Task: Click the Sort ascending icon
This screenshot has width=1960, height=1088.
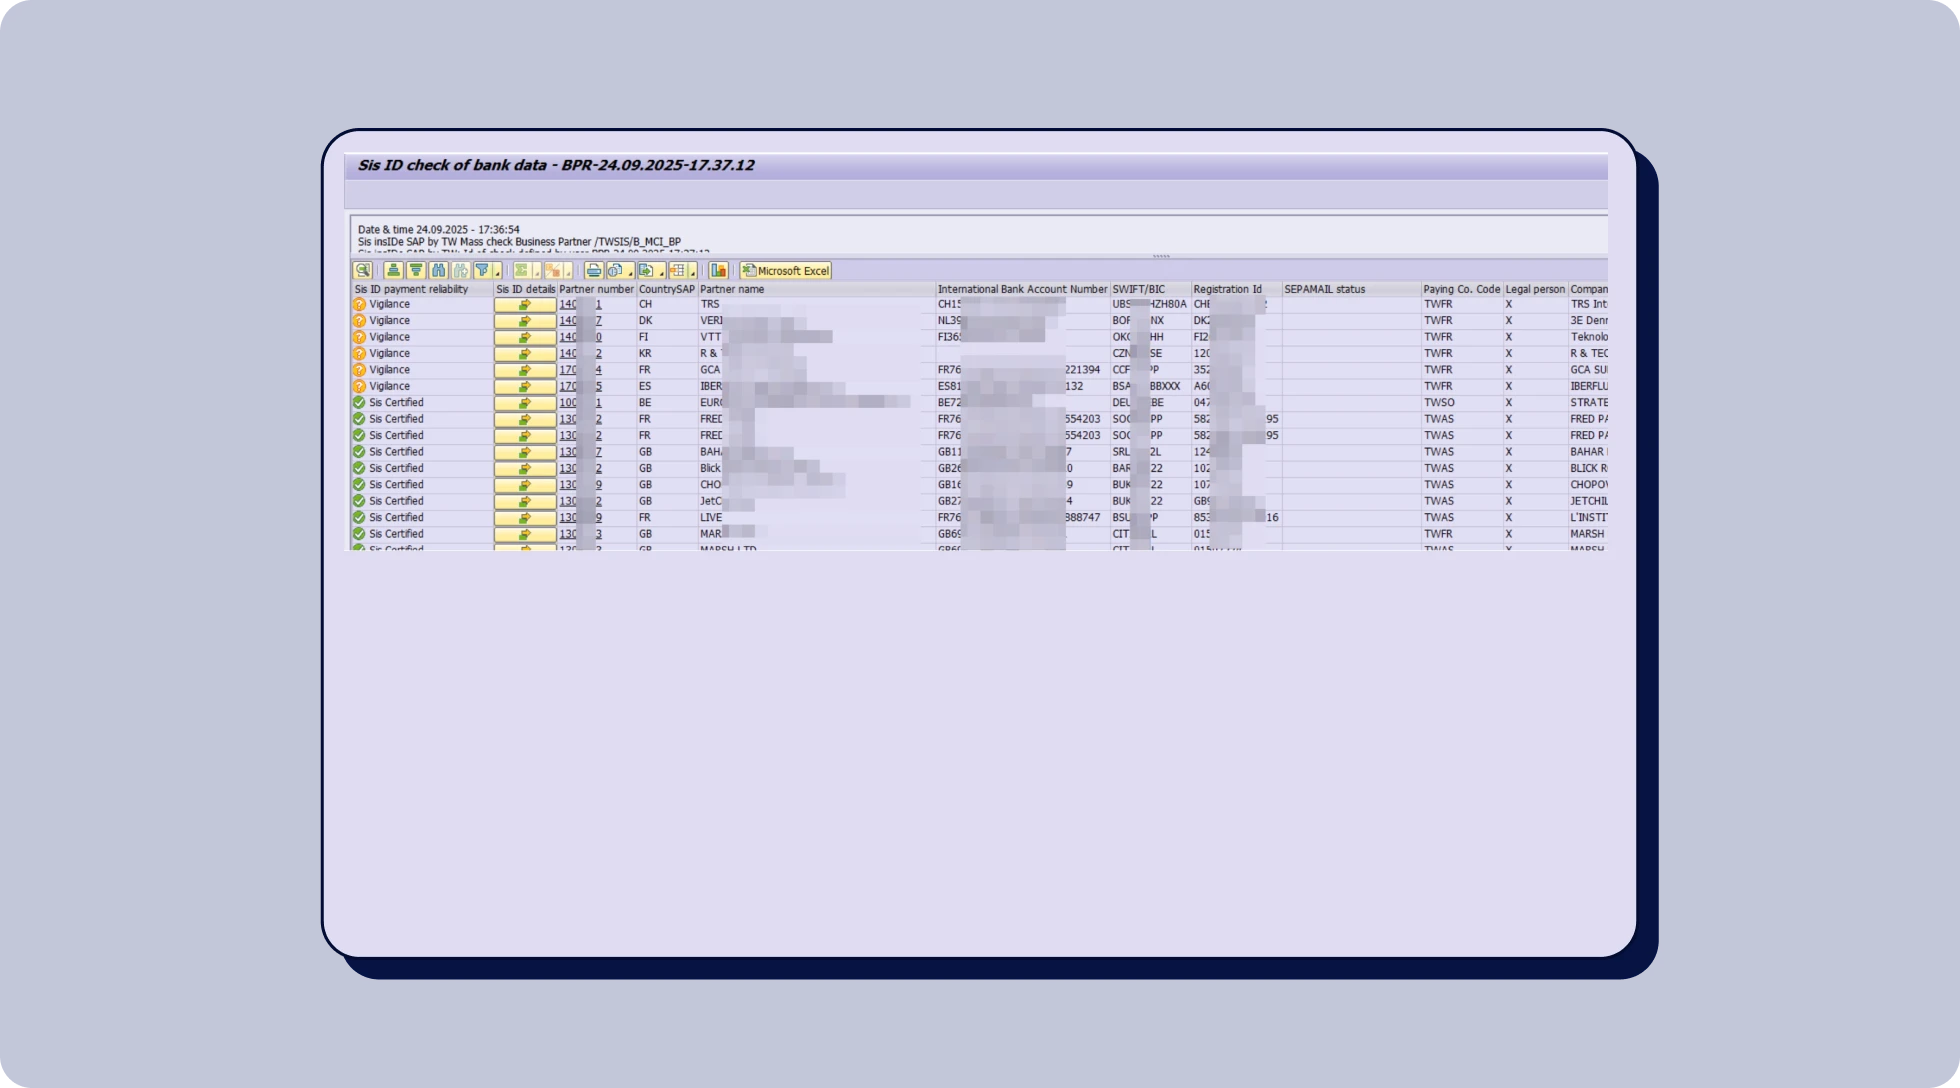Action: [x=394, y=270]
